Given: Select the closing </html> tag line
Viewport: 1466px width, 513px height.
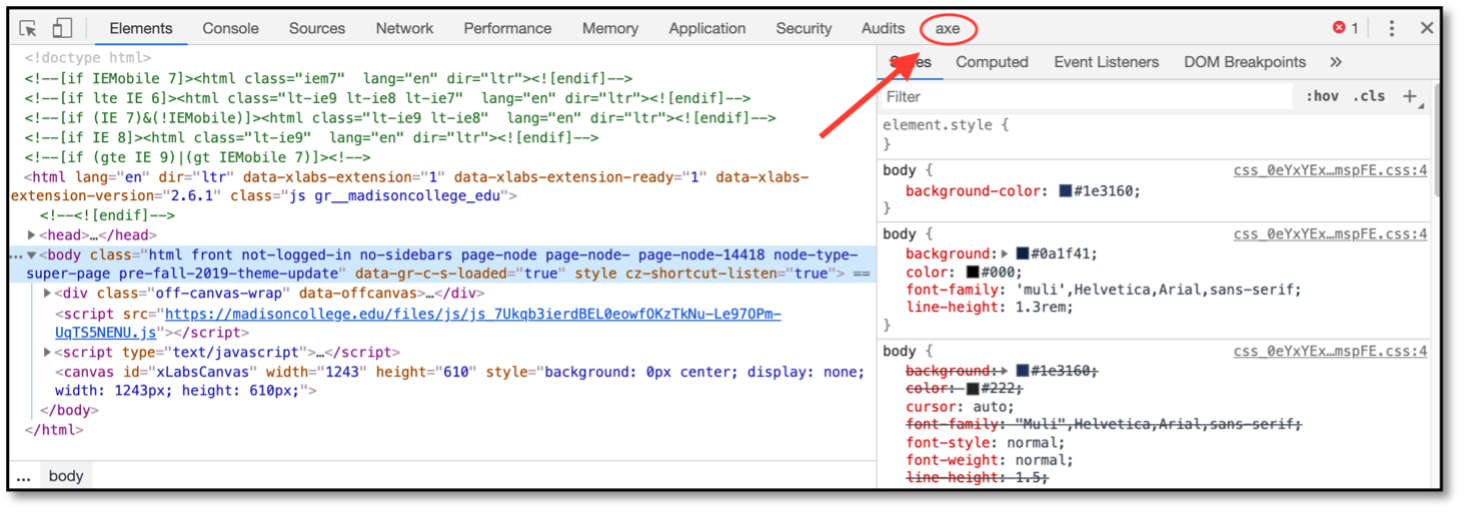Looking at the screenshot, I should click(54, 430).
